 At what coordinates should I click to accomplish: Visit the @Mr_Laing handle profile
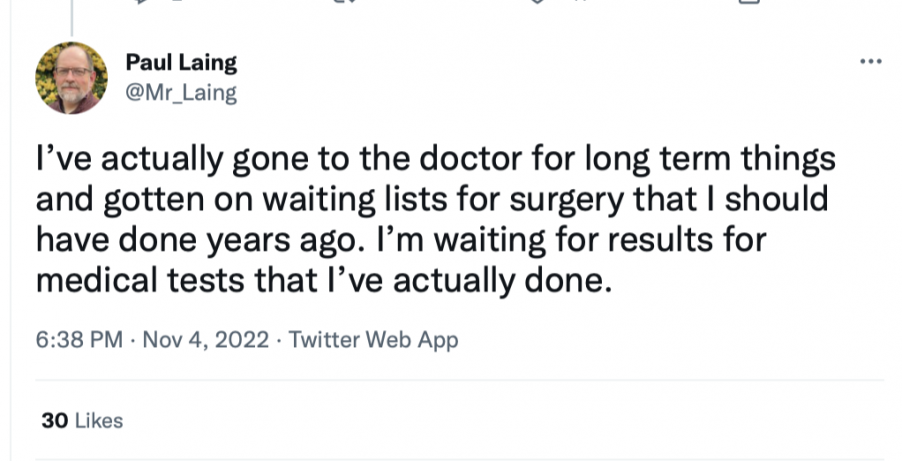(180, 93)
